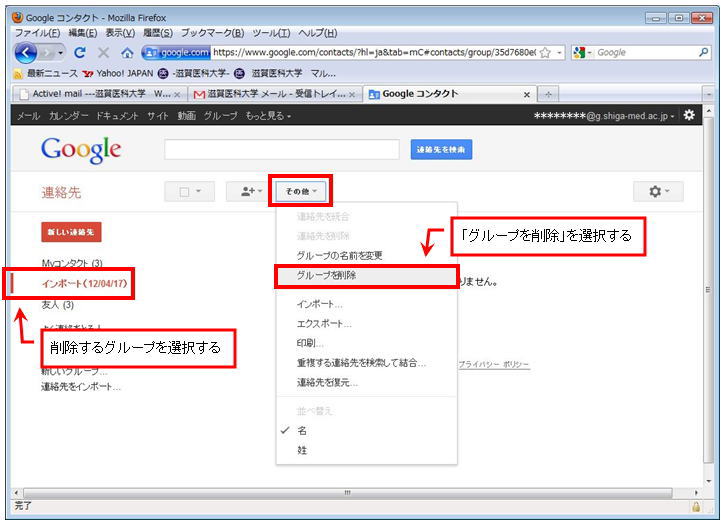Click into the contacts search field

(x=282, y=149)
